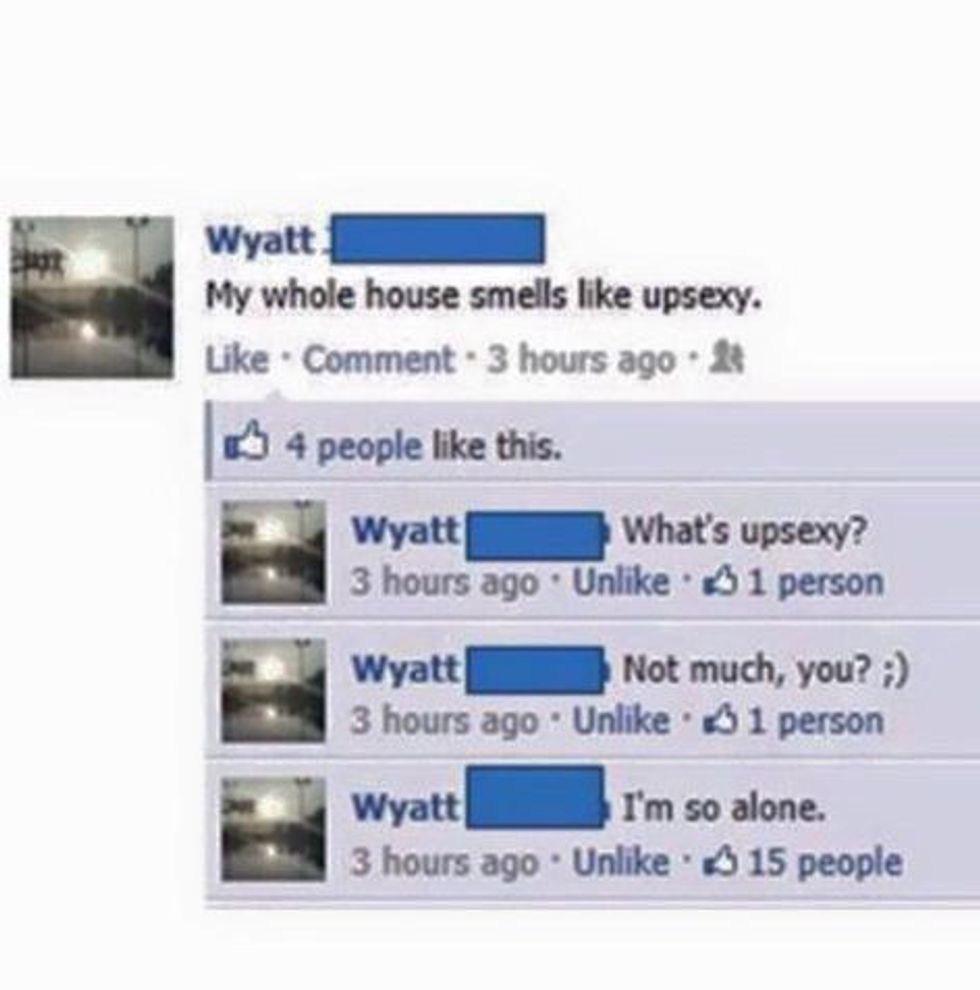
Task: Unlike the 'Not much, you?' comment
Action: click(x=621, y=720)
